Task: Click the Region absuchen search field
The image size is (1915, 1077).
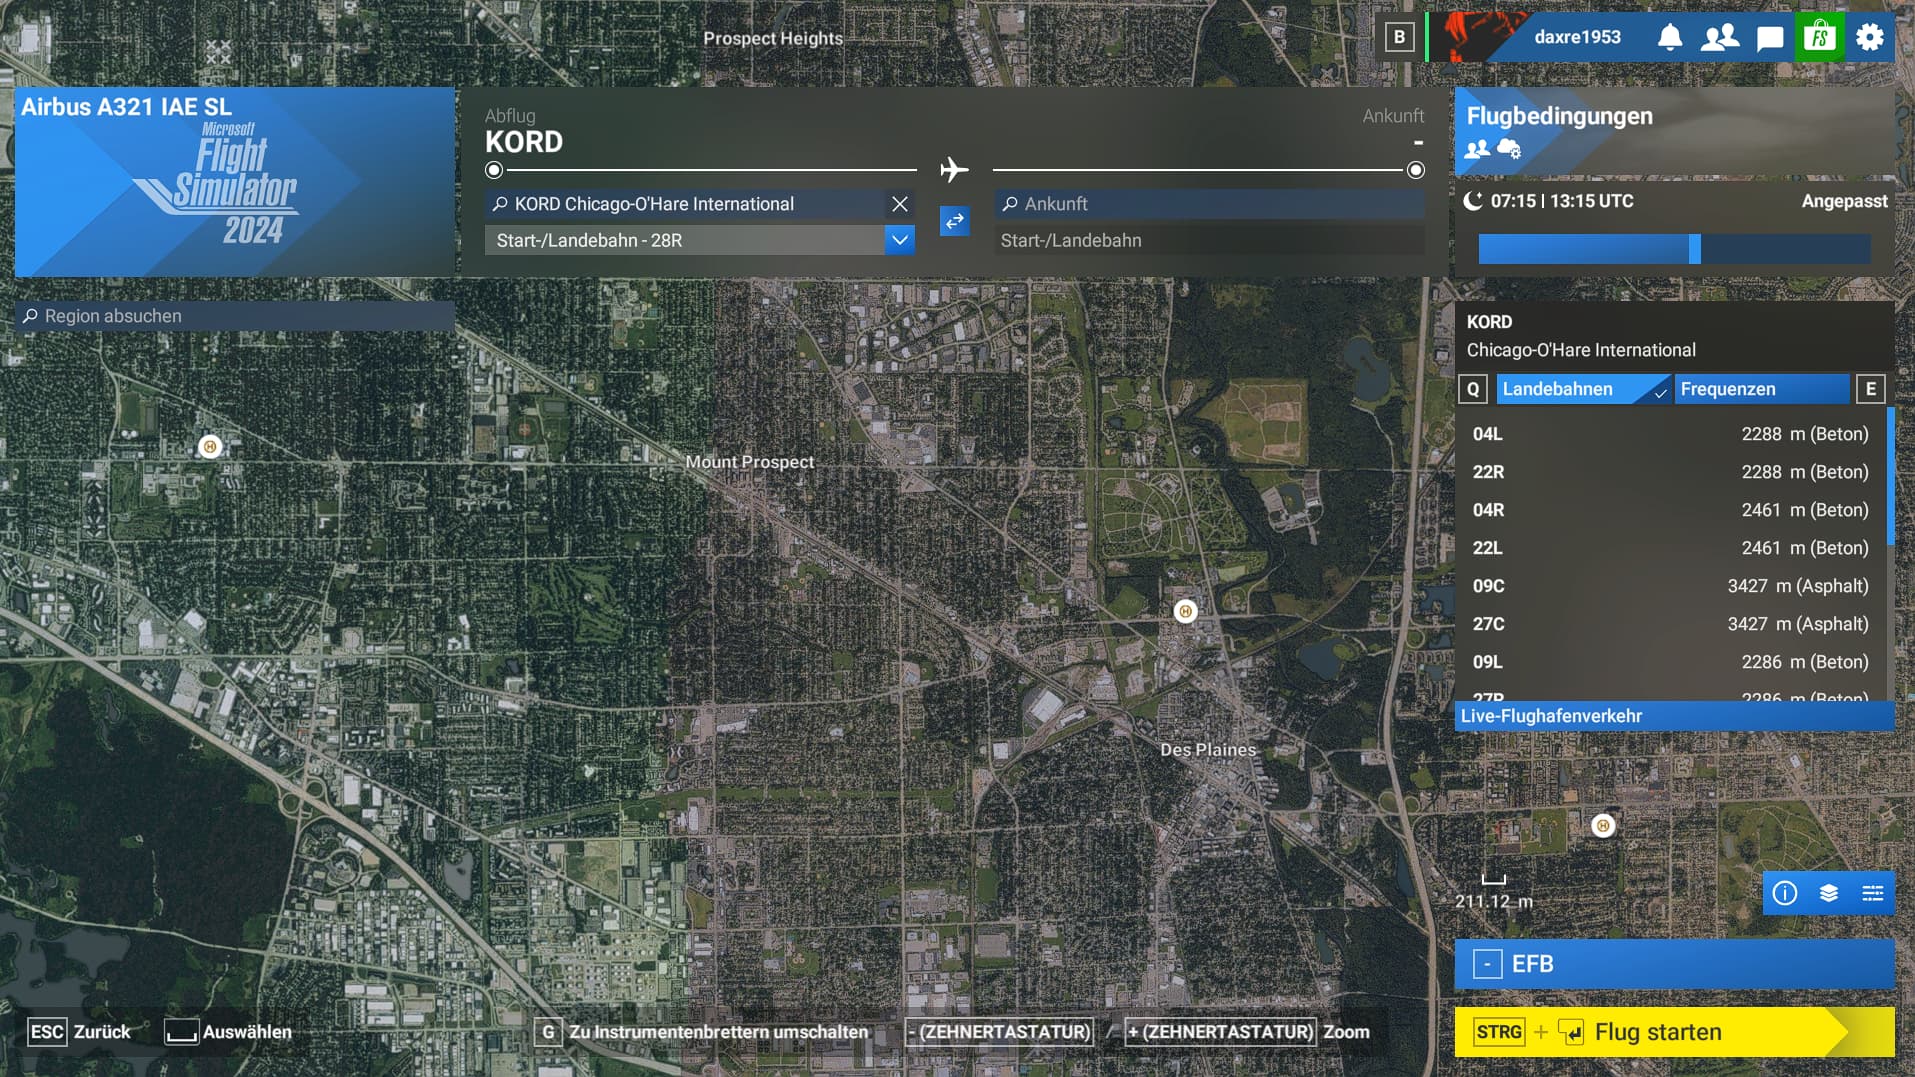Action: (235, 316)
